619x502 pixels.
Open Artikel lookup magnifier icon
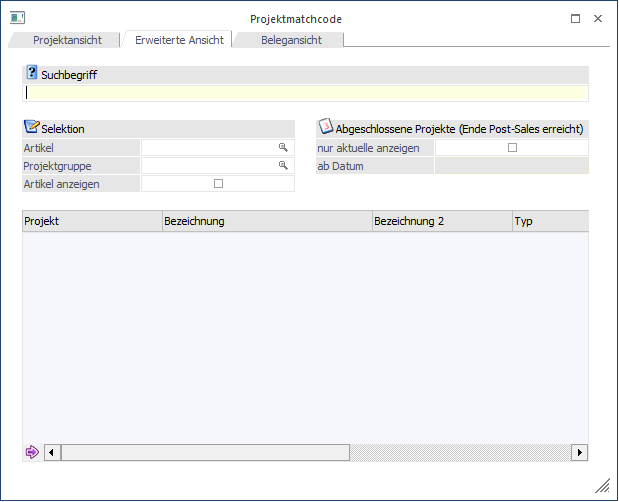coord(283,147)
